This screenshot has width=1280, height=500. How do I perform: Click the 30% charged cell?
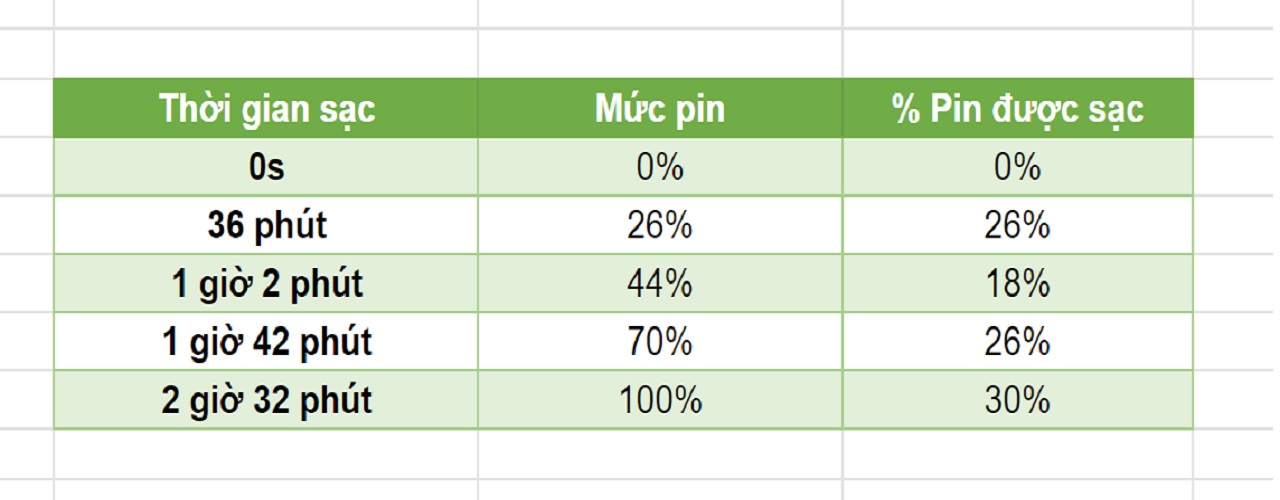click(1018, 400)
